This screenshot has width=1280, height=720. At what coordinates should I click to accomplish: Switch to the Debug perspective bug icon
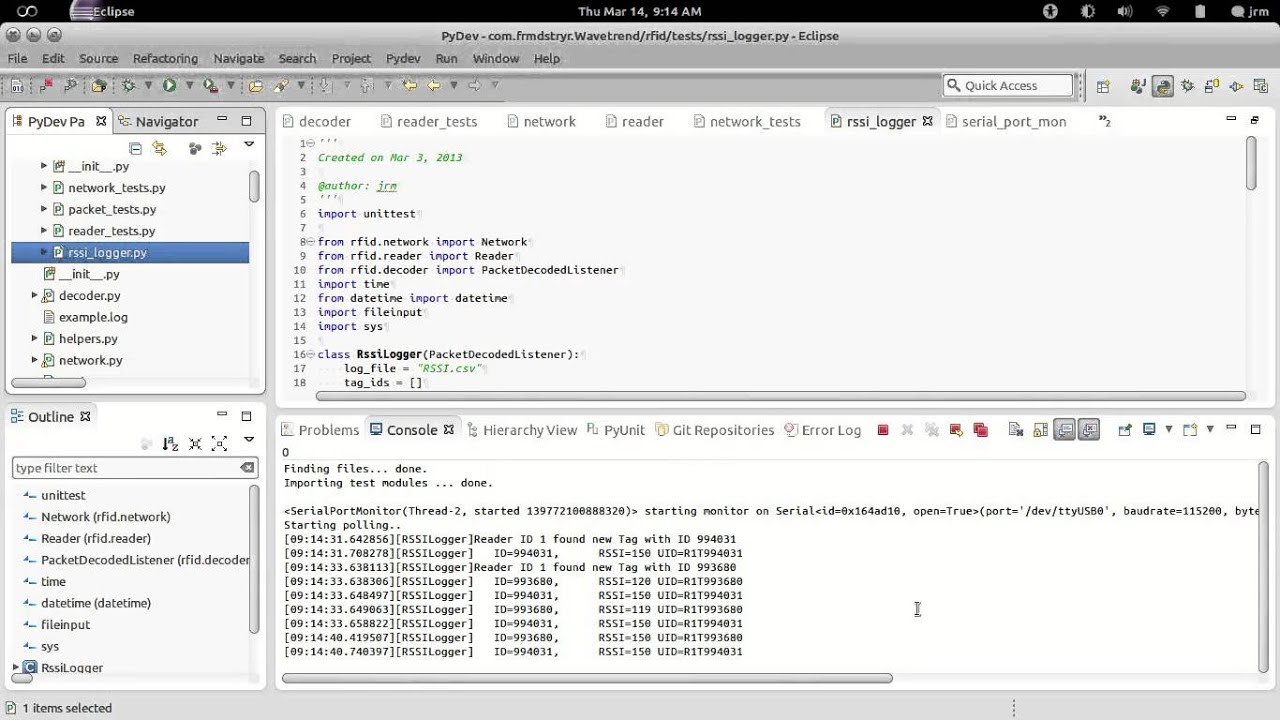1187,86
